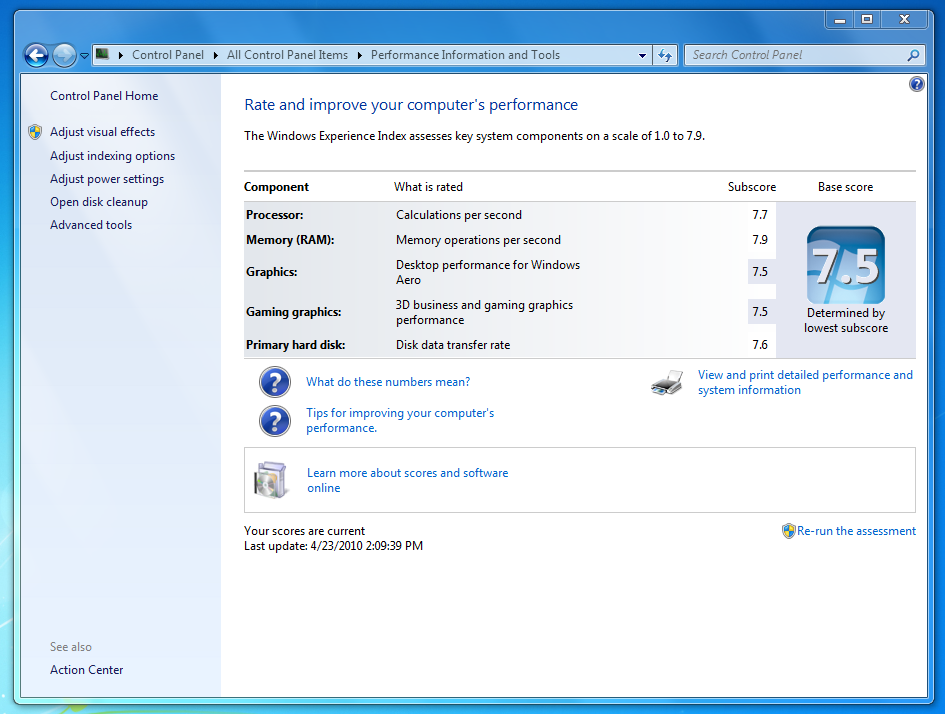
Task: Expand the chevron after Control Panel
Action: 216,55
